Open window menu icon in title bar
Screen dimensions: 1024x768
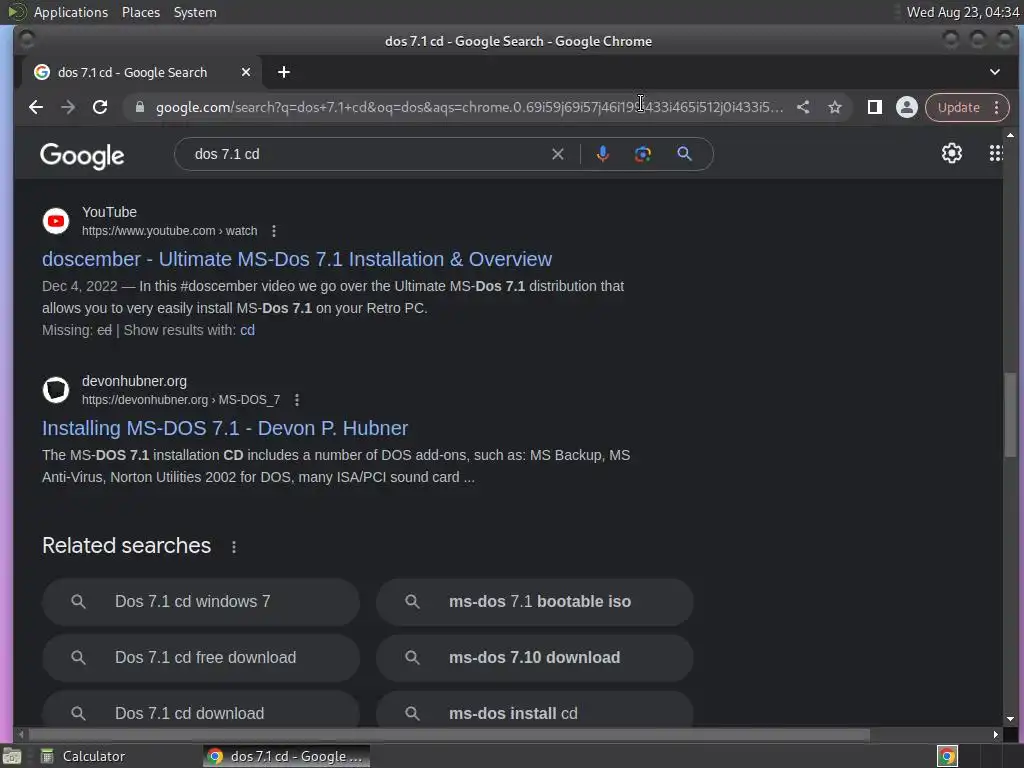click(27, 40)
